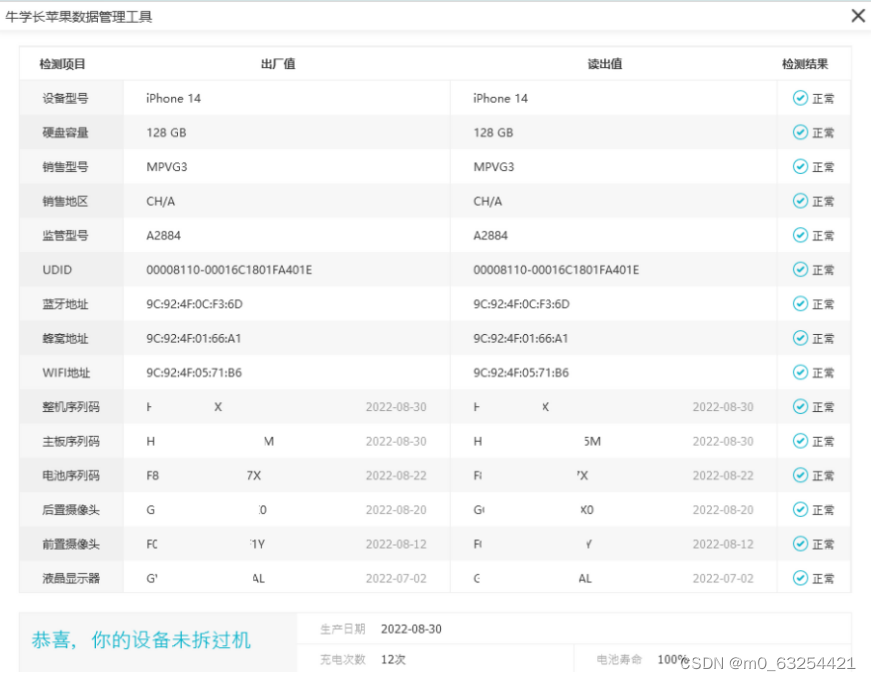871x681 pixels.
Task: Click the check icon in 整机序列码 row
Action: 800,407
